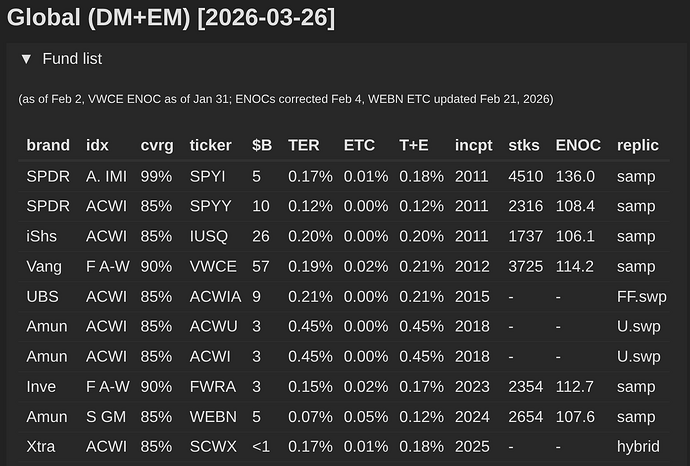Click the SPYI ticker cell

(x=207, y=176)
